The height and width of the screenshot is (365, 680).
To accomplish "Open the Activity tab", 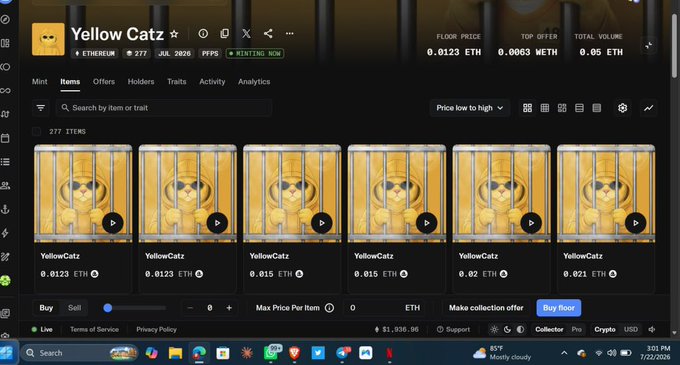I will [x=212, y=81].
